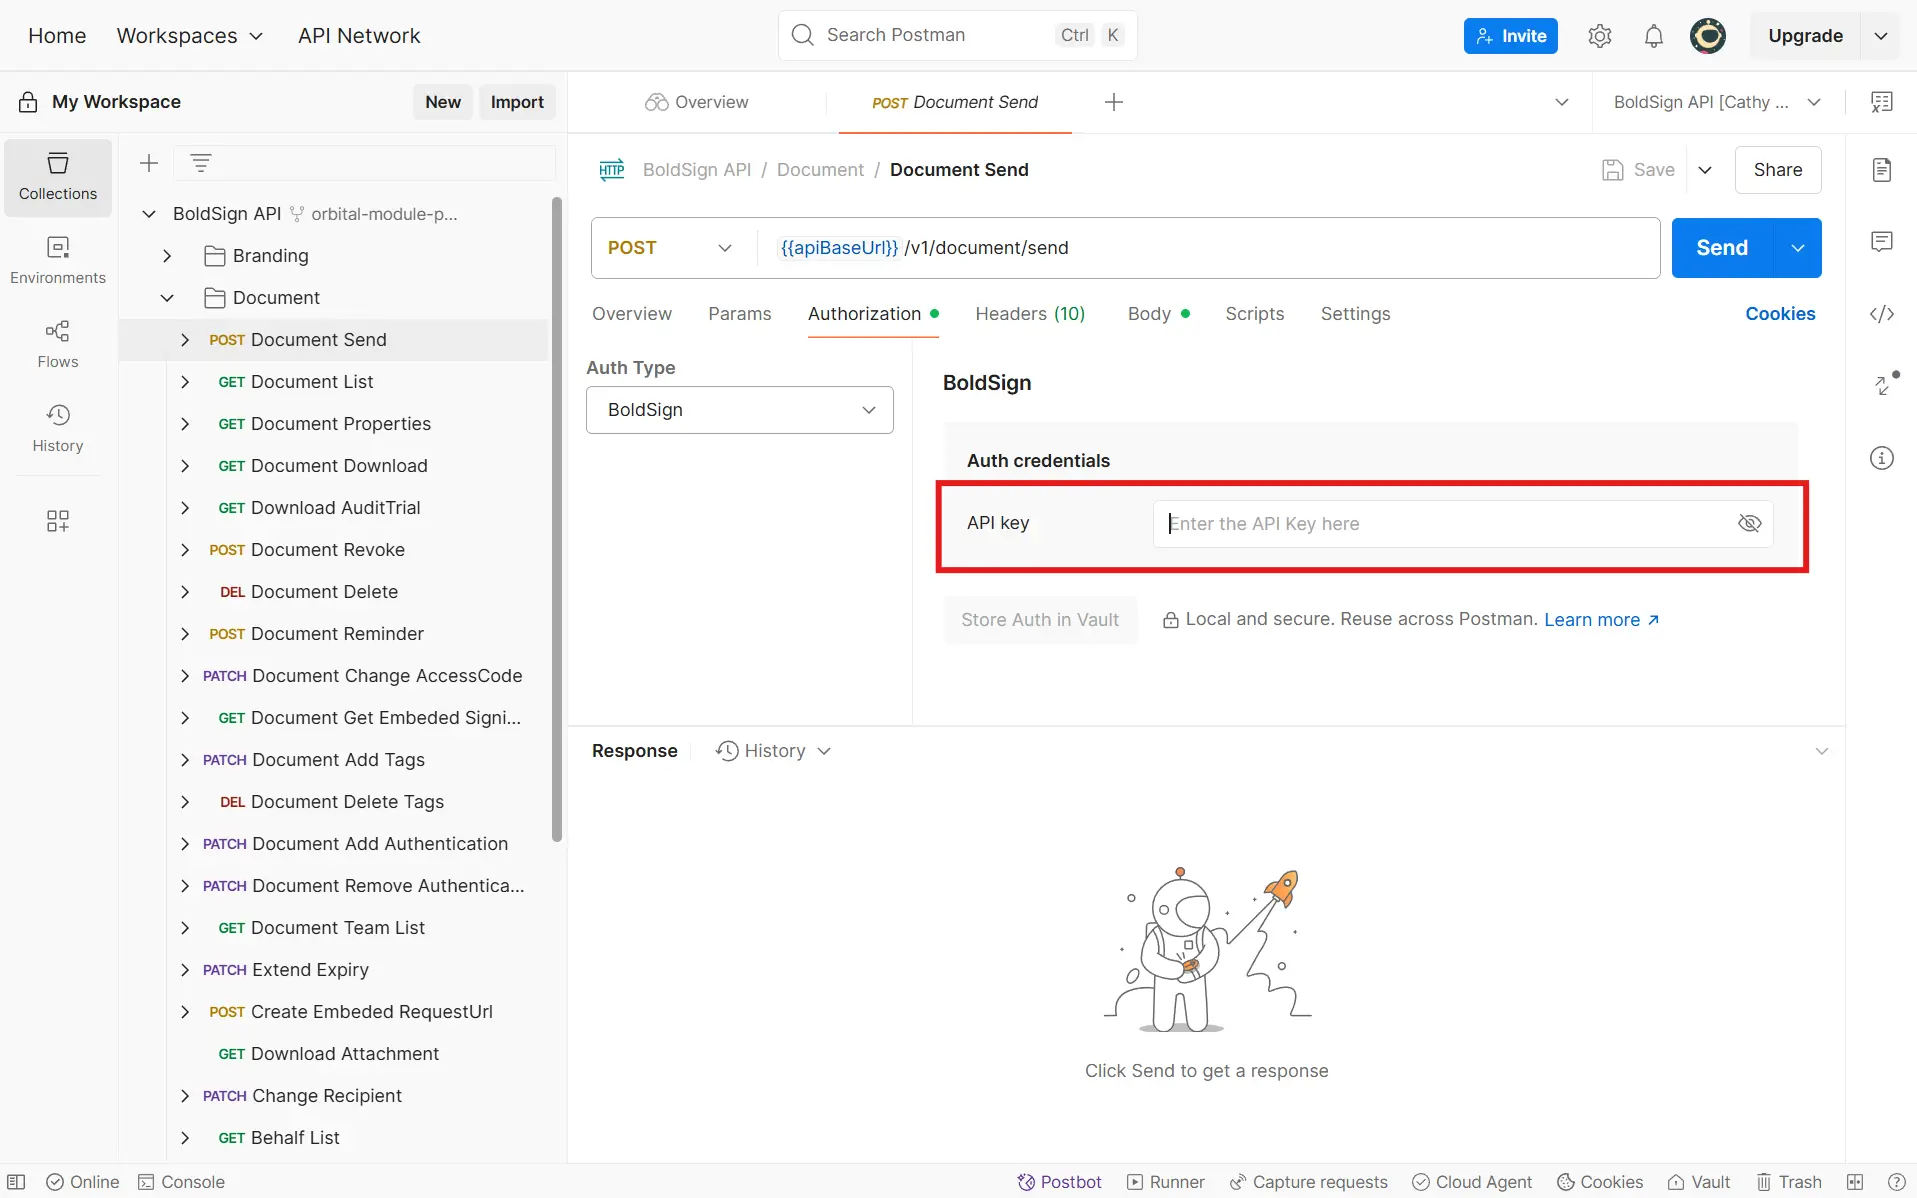Open the Environments sidebar panel
The width and height of the screenshot is (1917, 1198).
[x=58, y=261]
